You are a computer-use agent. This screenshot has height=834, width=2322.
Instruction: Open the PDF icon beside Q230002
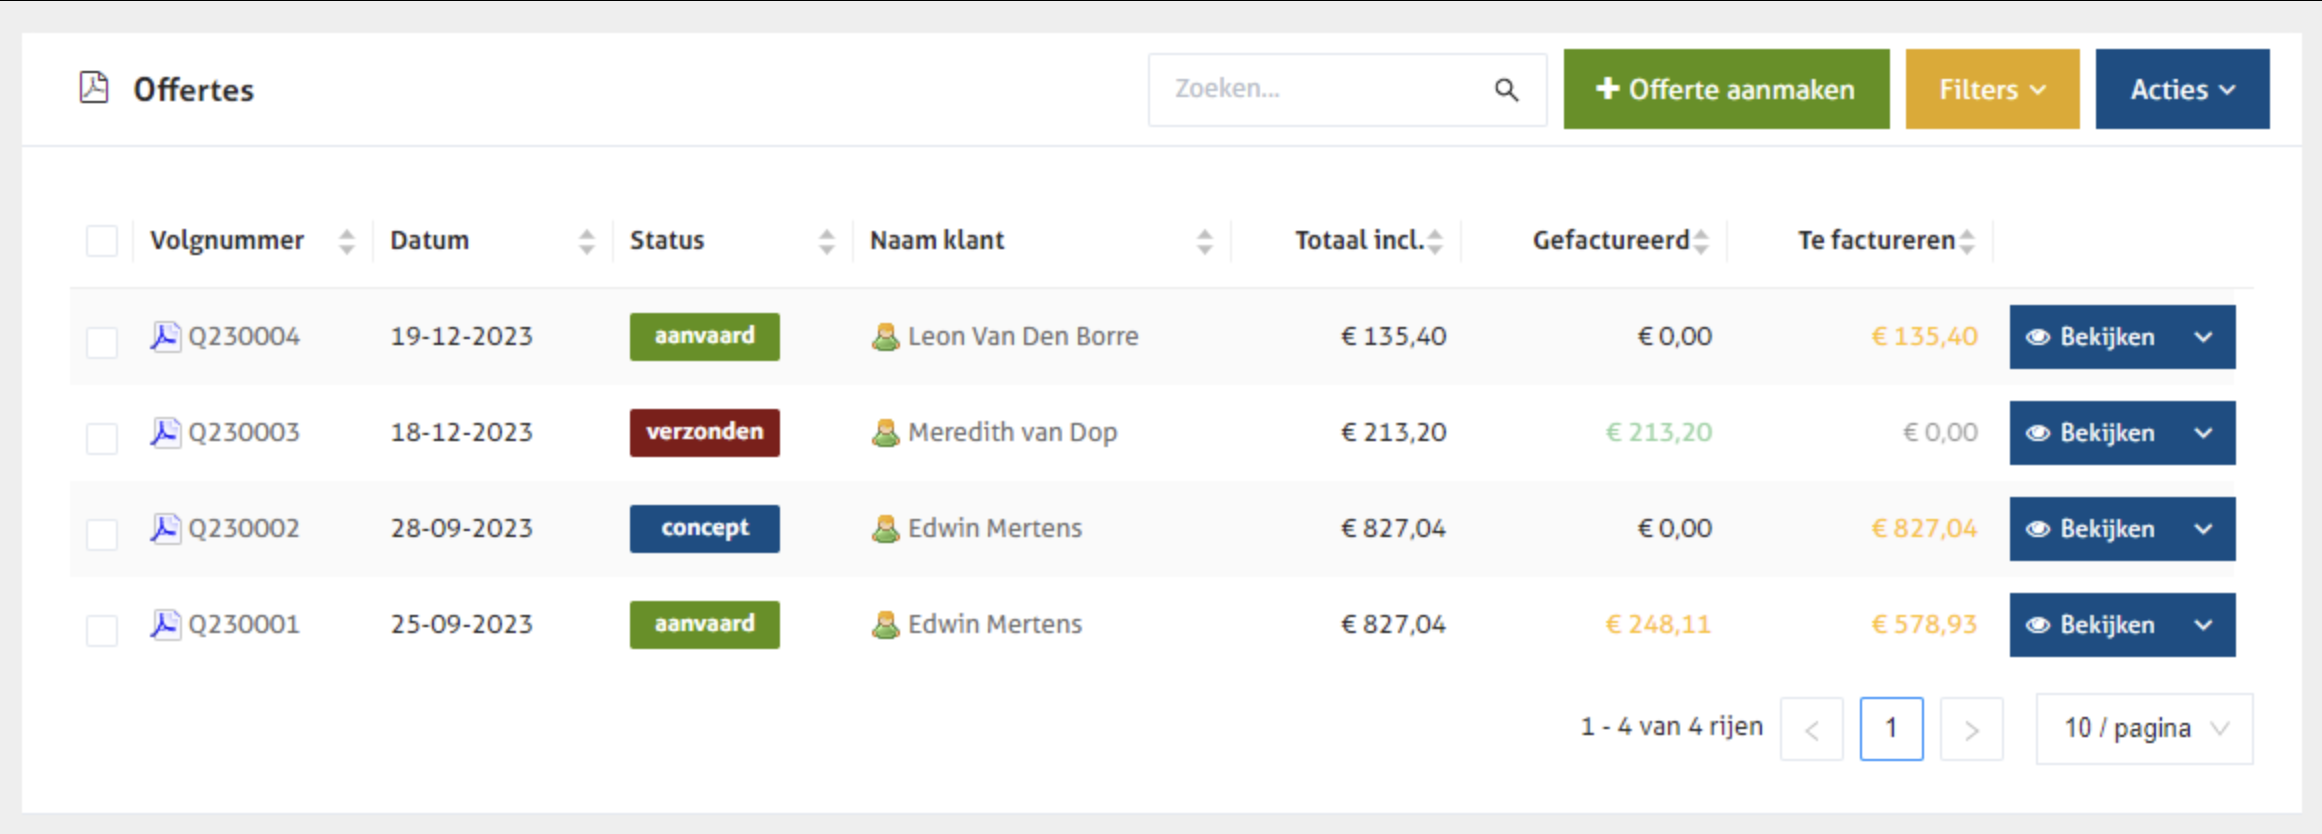(x=165, y=528)
